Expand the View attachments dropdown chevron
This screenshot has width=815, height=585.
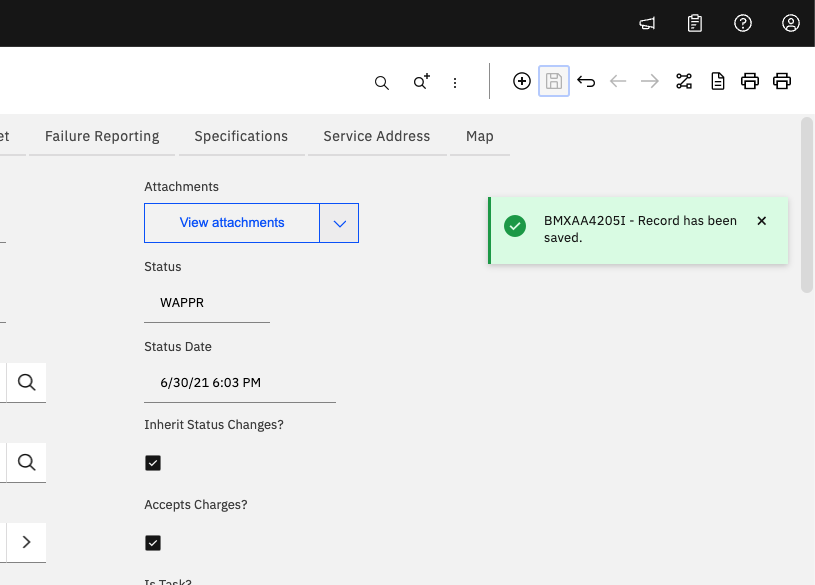pyautogui.click(x=339, y=223)
